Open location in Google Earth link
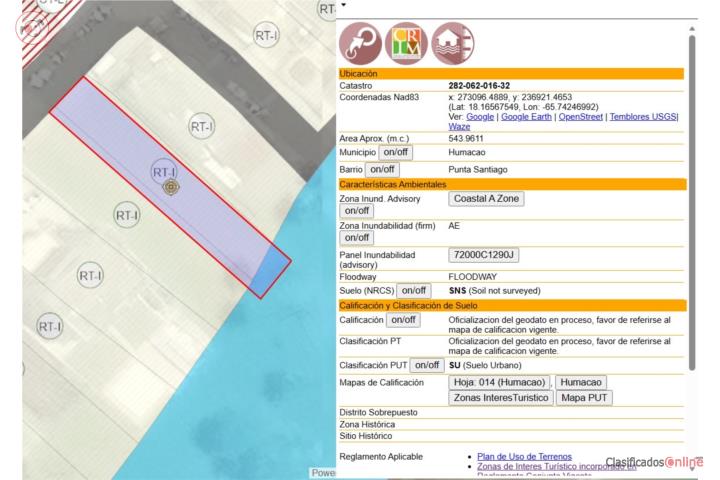 point(526,117)
